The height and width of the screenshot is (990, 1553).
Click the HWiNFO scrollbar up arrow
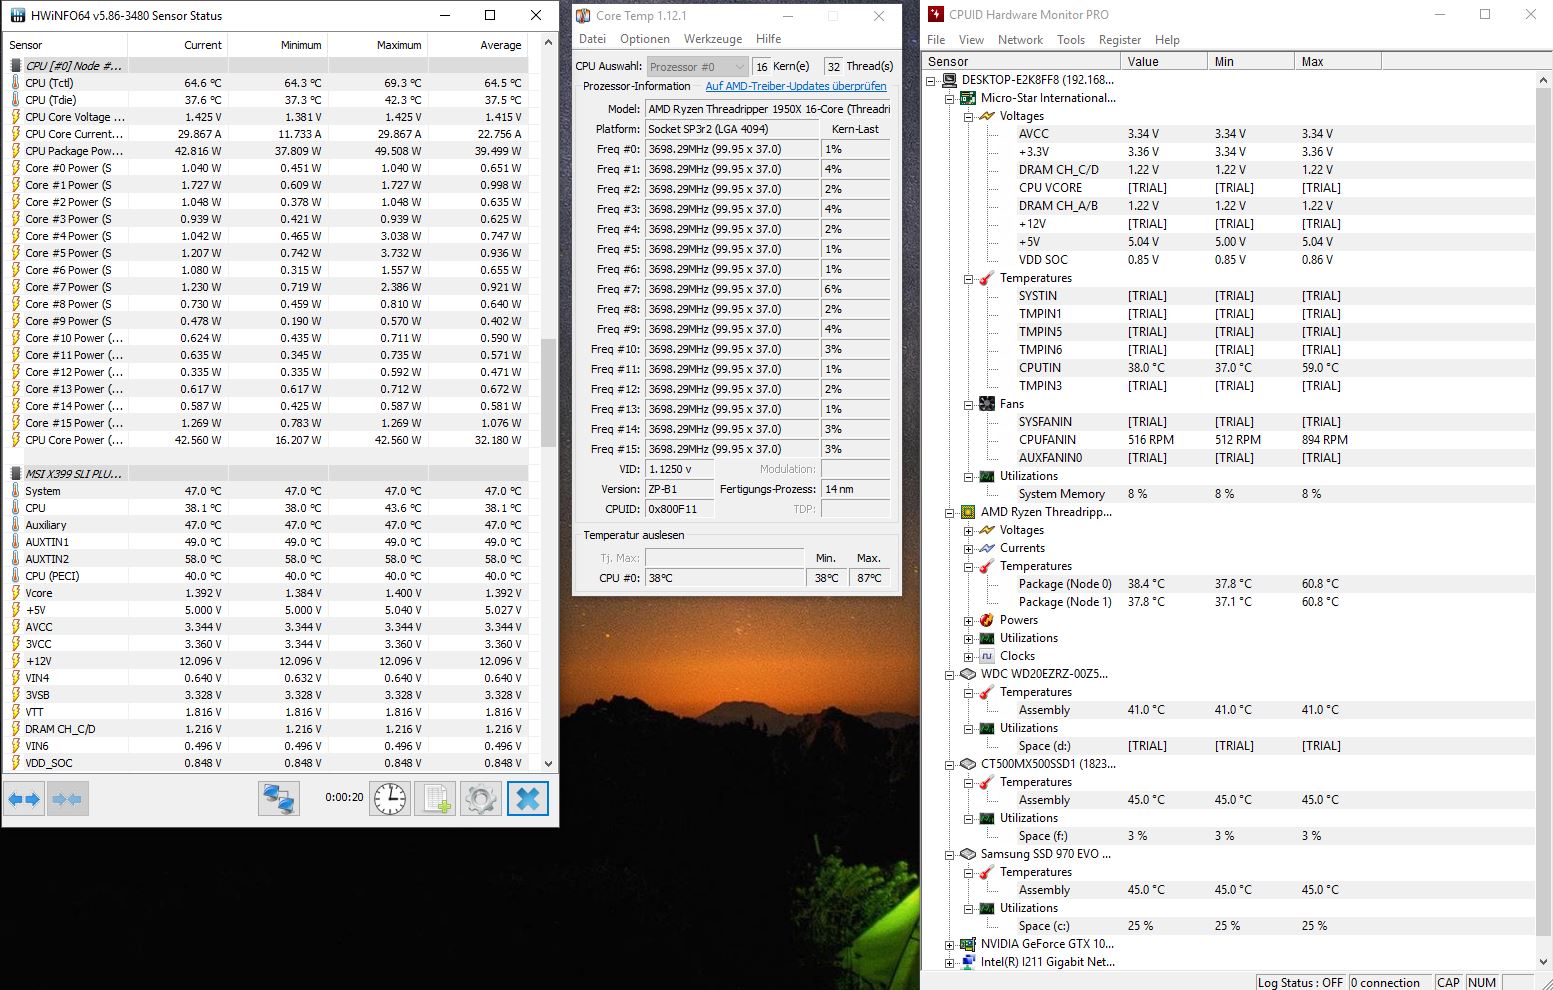tap(548, 44)
